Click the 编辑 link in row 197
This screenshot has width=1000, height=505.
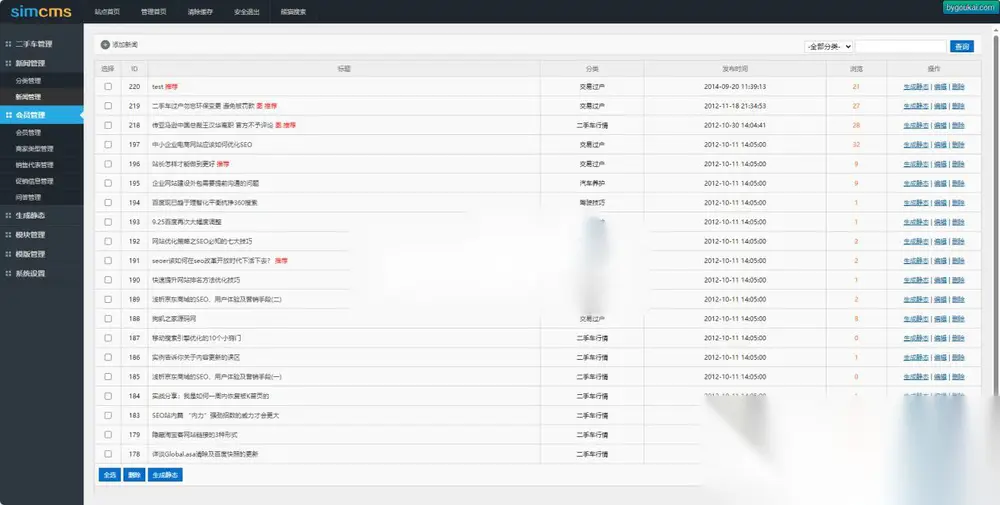tap(940, 145)
